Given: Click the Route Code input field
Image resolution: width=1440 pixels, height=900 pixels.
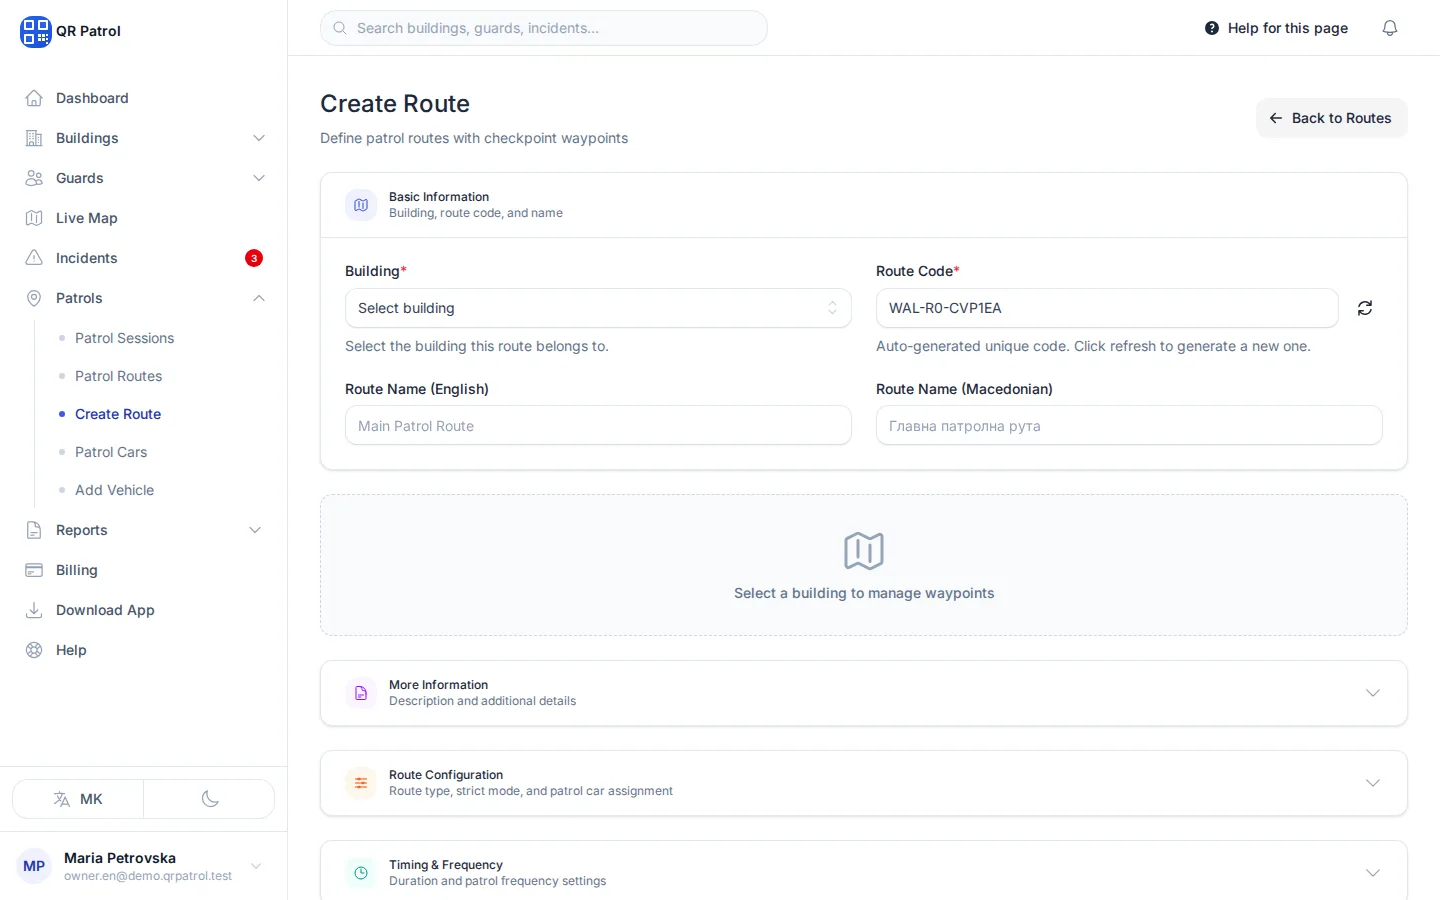Looking at the screenshot, I should pos(1107,308).
